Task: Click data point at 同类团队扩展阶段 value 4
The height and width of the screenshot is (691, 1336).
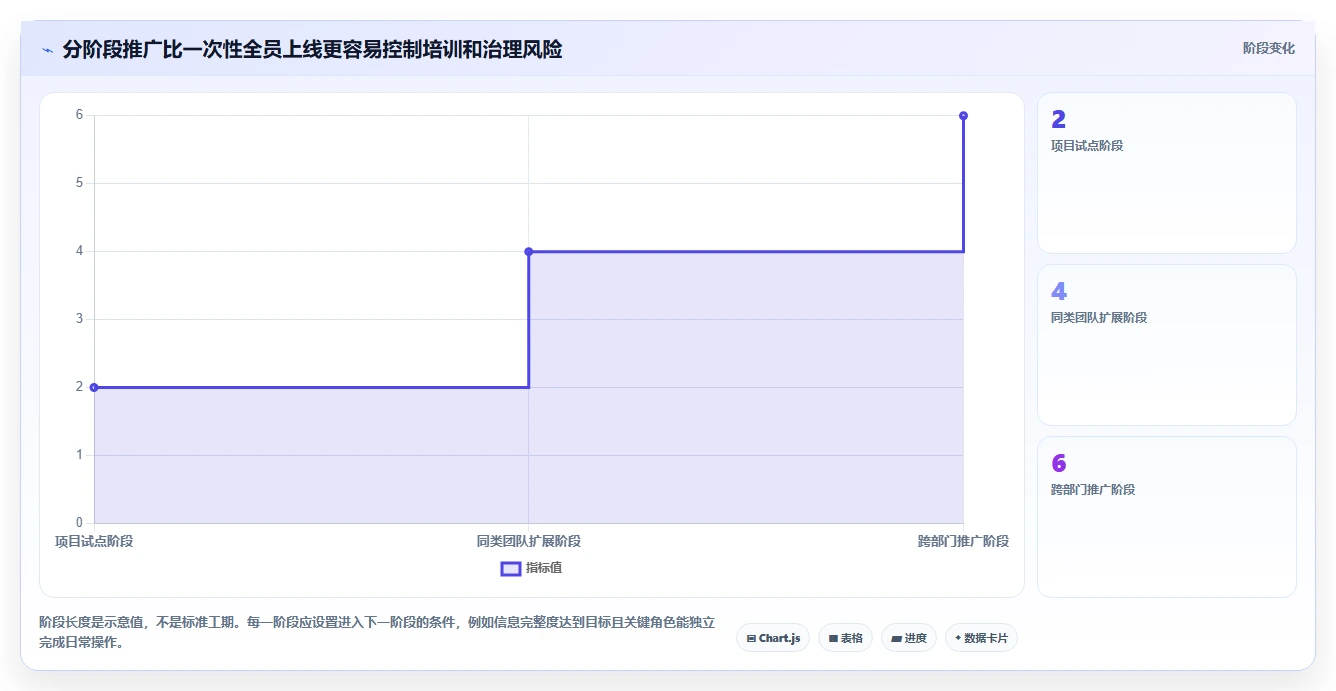Action: point(529,251)
